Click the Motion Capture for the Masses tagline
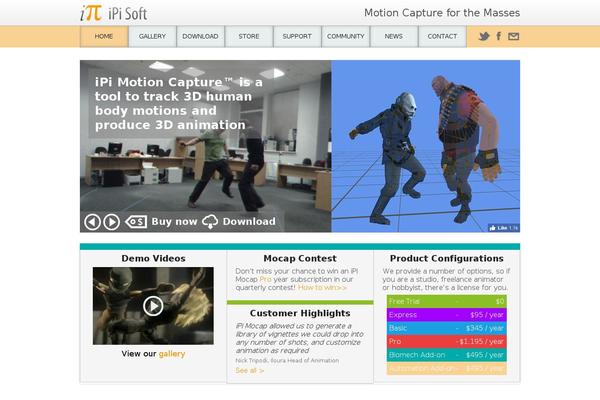The height and width of the screenshot is (400, 600). point(442,13)
